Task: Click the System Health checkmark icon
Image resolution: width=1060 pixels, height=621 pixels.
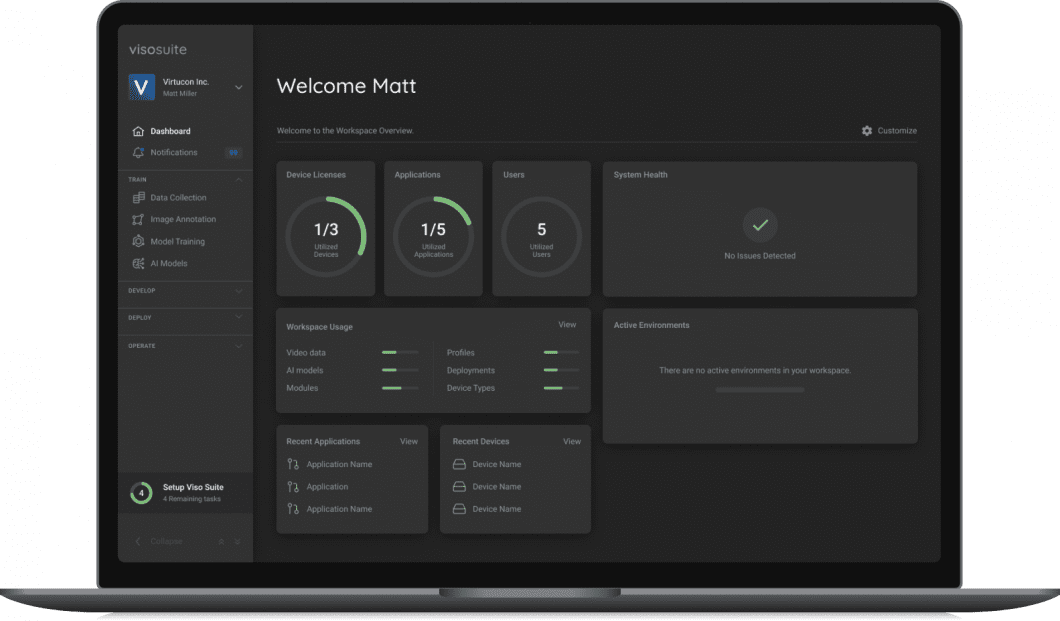Action: pyautogui.click(x=760, y=225)
